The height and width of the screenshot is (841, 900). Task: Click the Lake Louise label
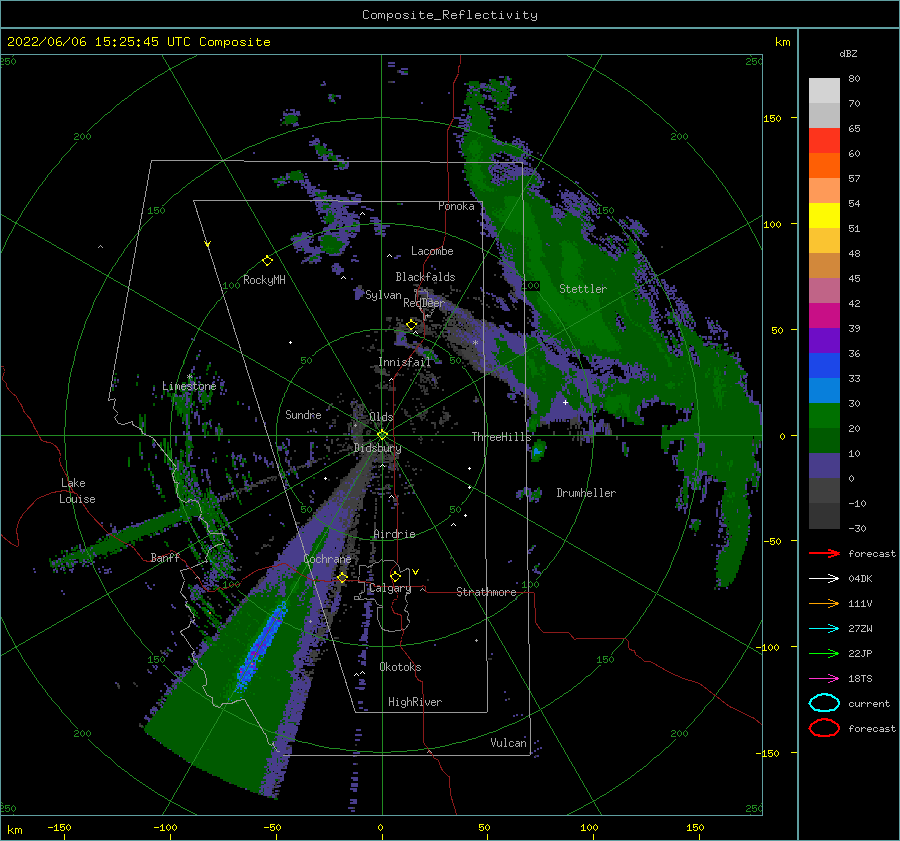(x=77, y=491)
